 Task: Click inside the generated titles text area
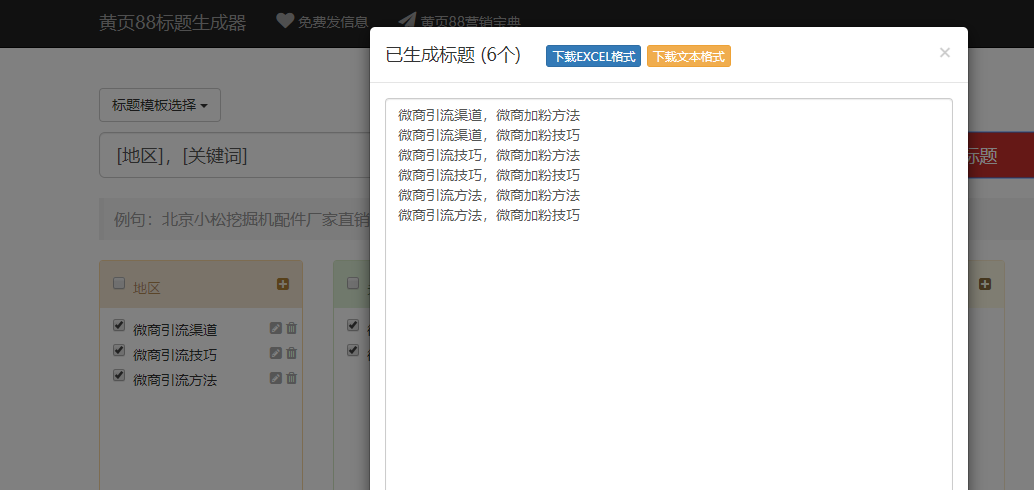[x=669, y=295]
